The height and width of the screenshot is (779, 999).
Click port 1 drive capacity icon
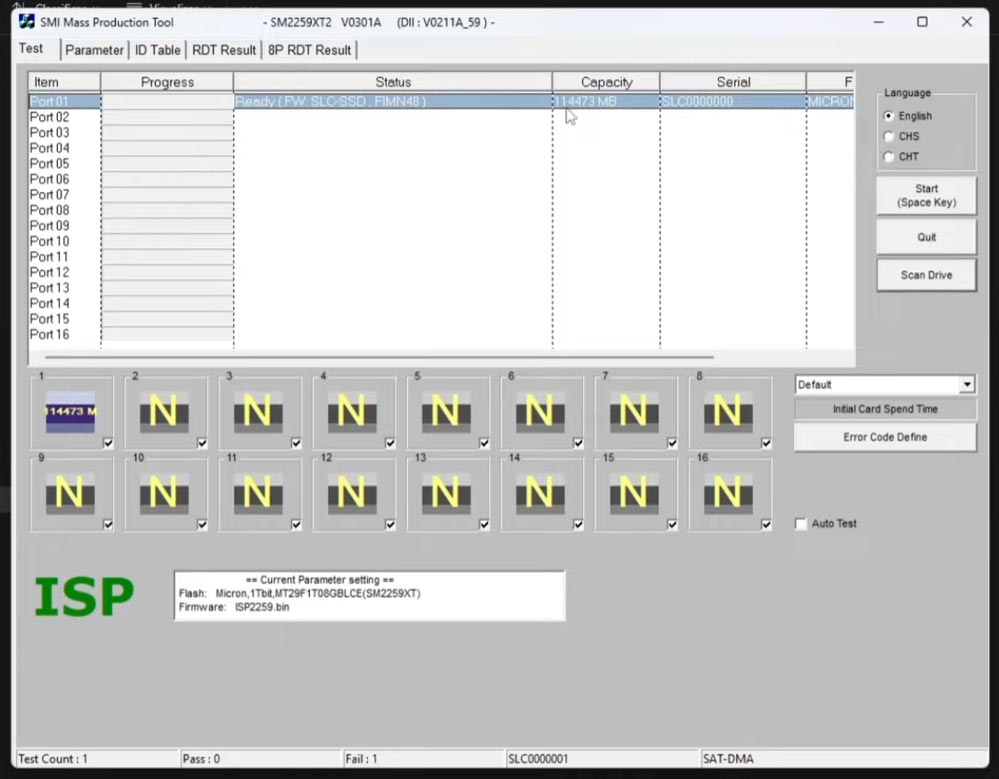[70, 412]
